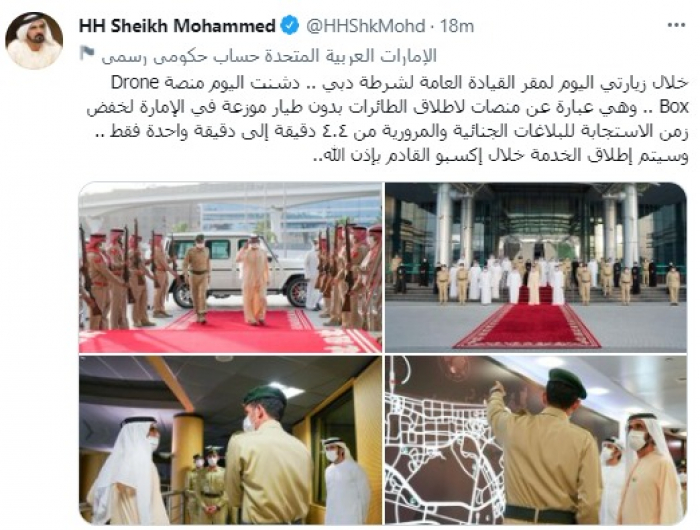Image resolution: width=700 pixels, height=530 pixels.
Task: Click the Arabic tweet text body
Action: click(x=388, y=119)
